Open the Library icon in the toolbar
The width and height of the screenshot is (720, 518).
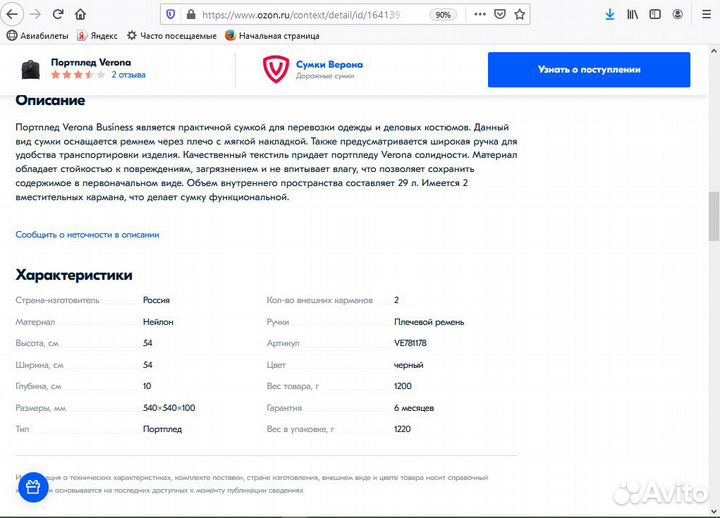pyautogui.click(x=633, y=15)
